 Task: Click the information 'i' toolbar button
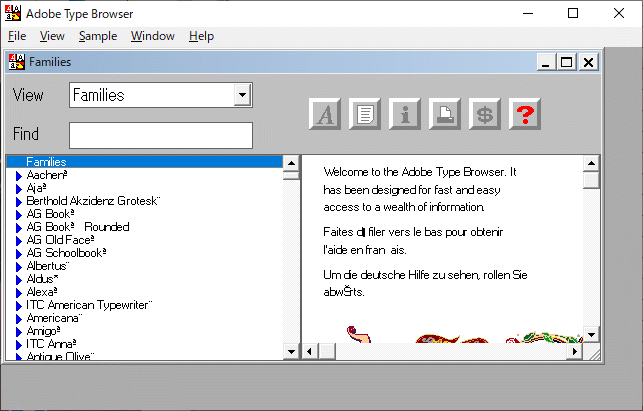tap(405, 114)
